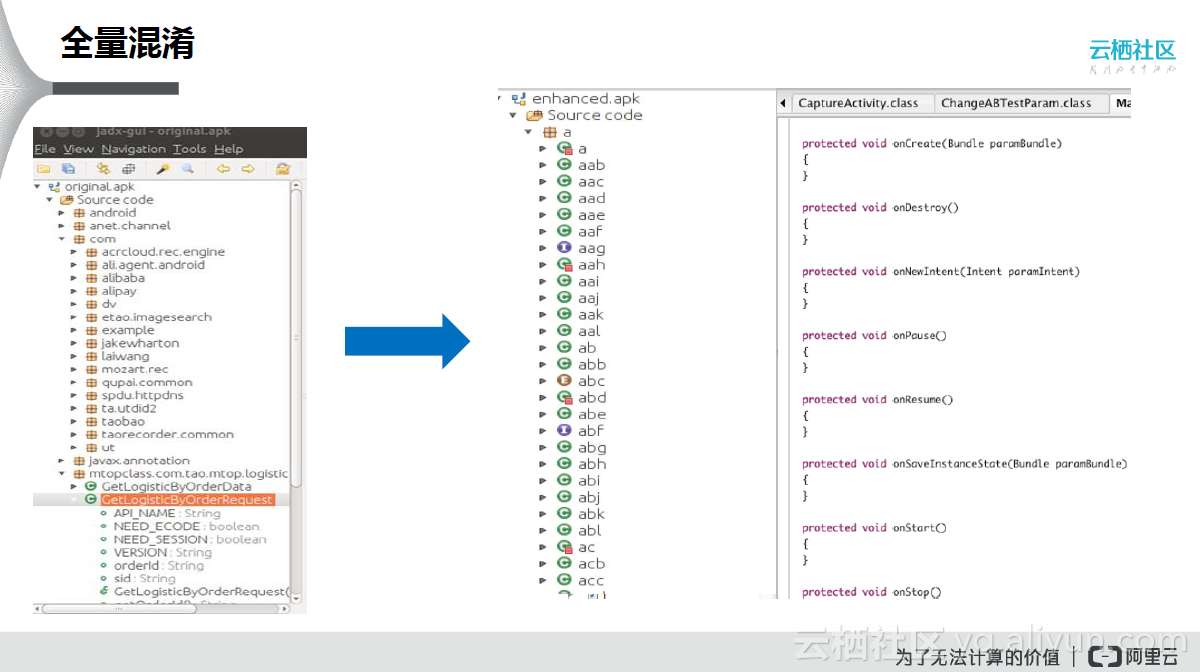Switch to CaptureActivity.class tab
The width and height of the screenshot is (1200, 672).
857,103
